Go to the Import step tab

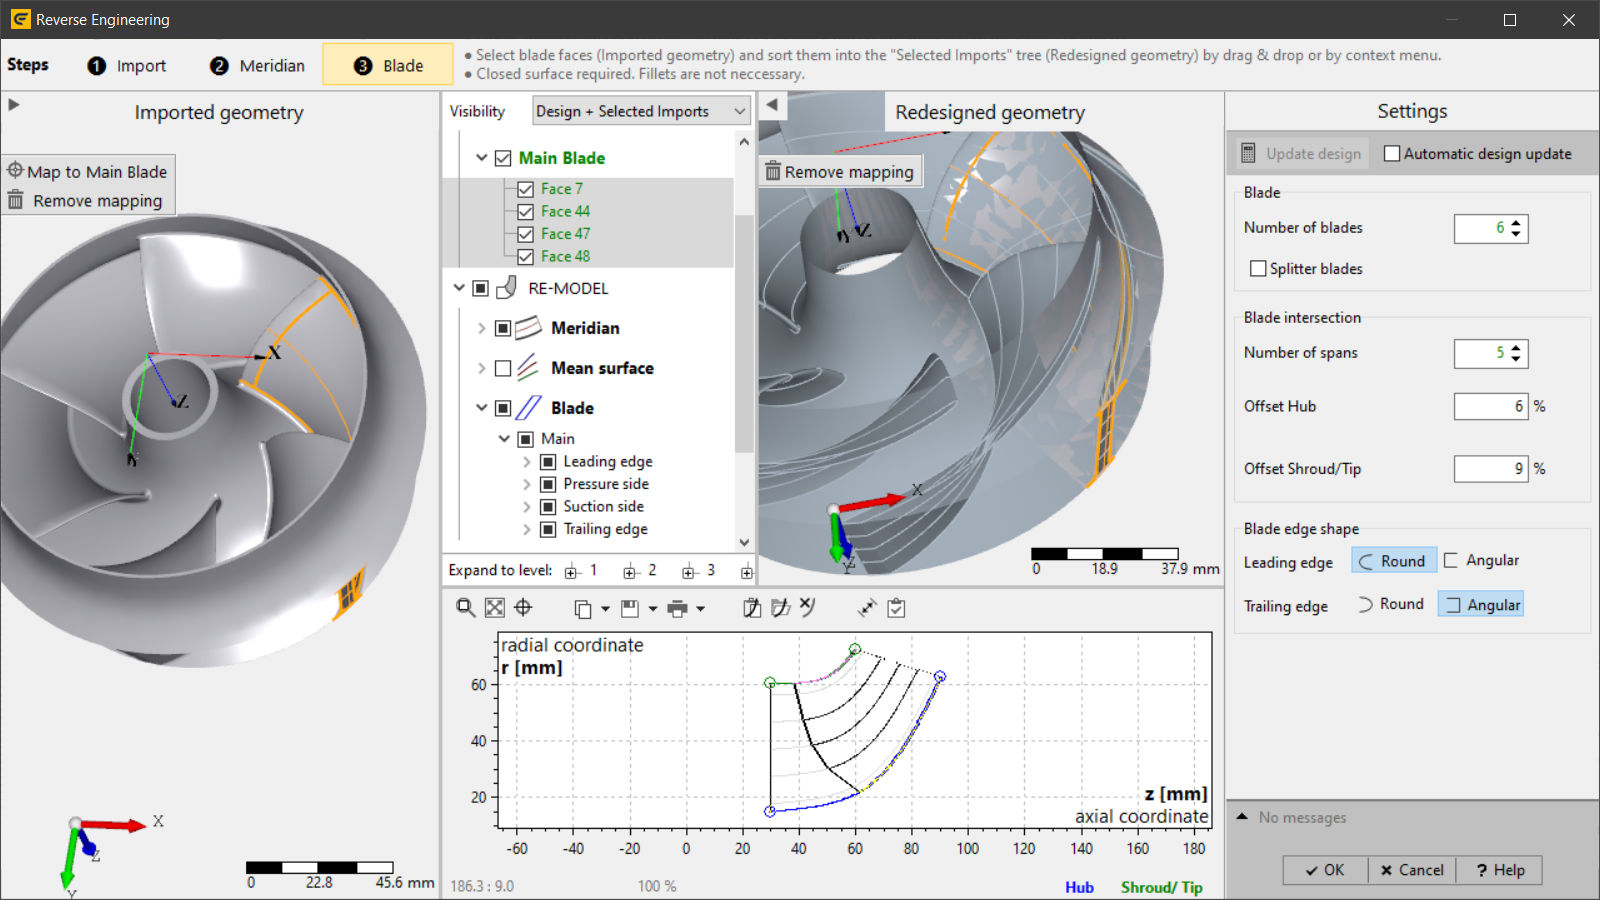[127, 66]
